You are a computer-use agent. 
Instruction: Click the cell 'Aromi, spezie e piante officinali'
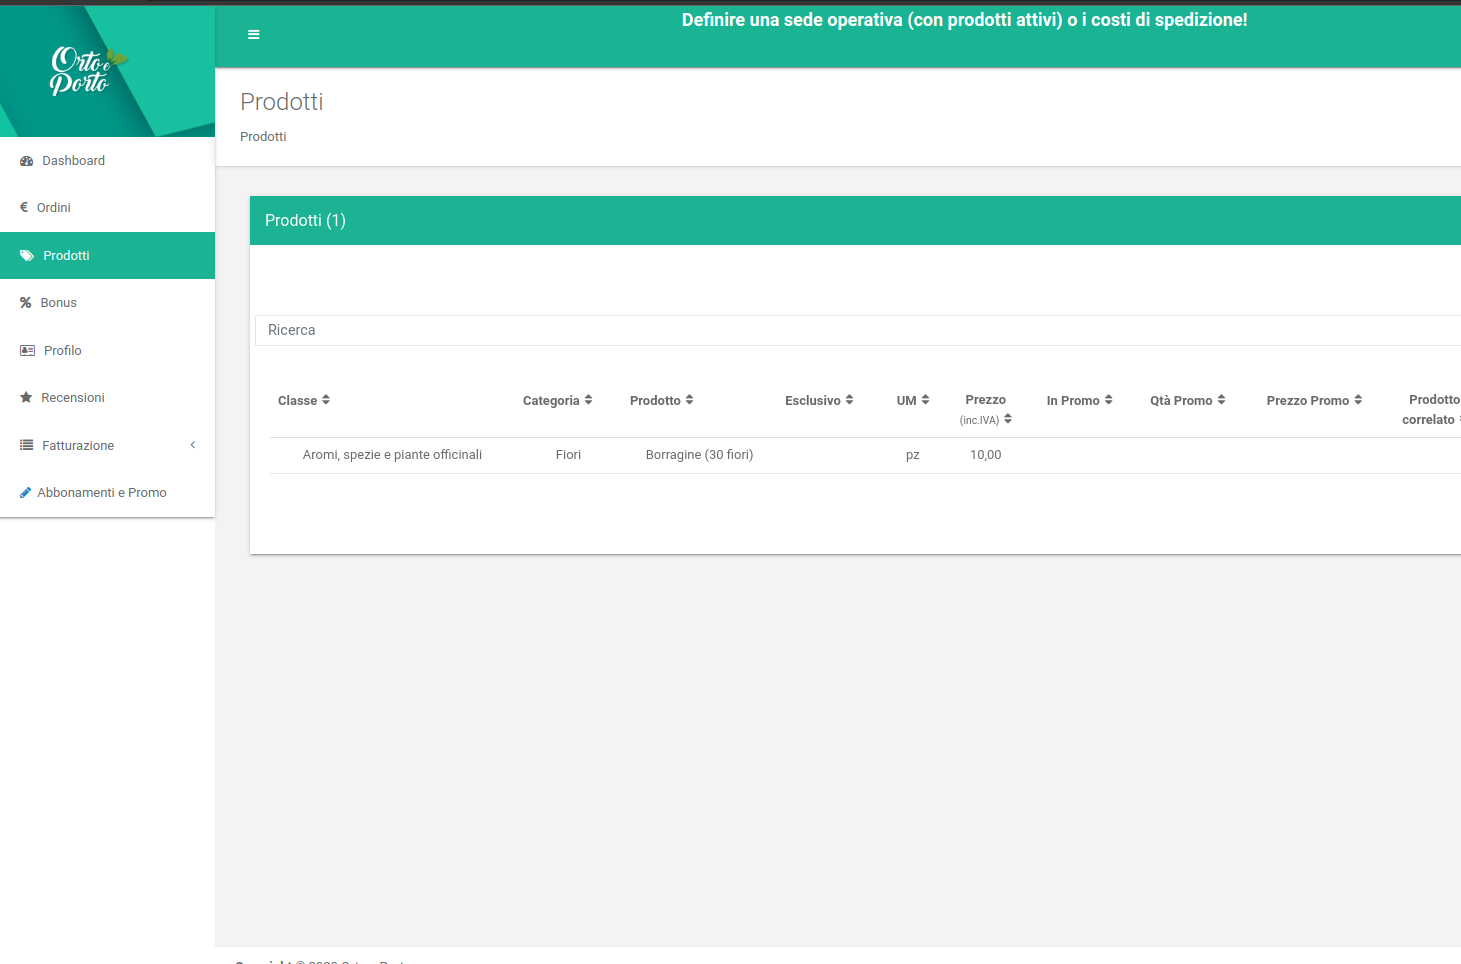392,455
